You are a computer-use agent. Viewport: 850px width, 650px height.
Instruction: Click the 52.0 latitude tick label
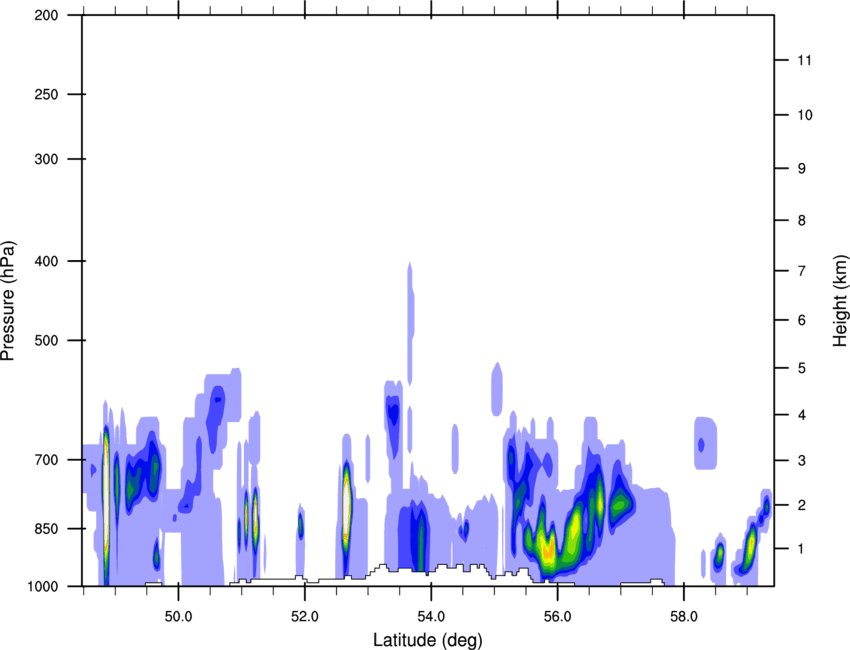(x=305, y=616)
